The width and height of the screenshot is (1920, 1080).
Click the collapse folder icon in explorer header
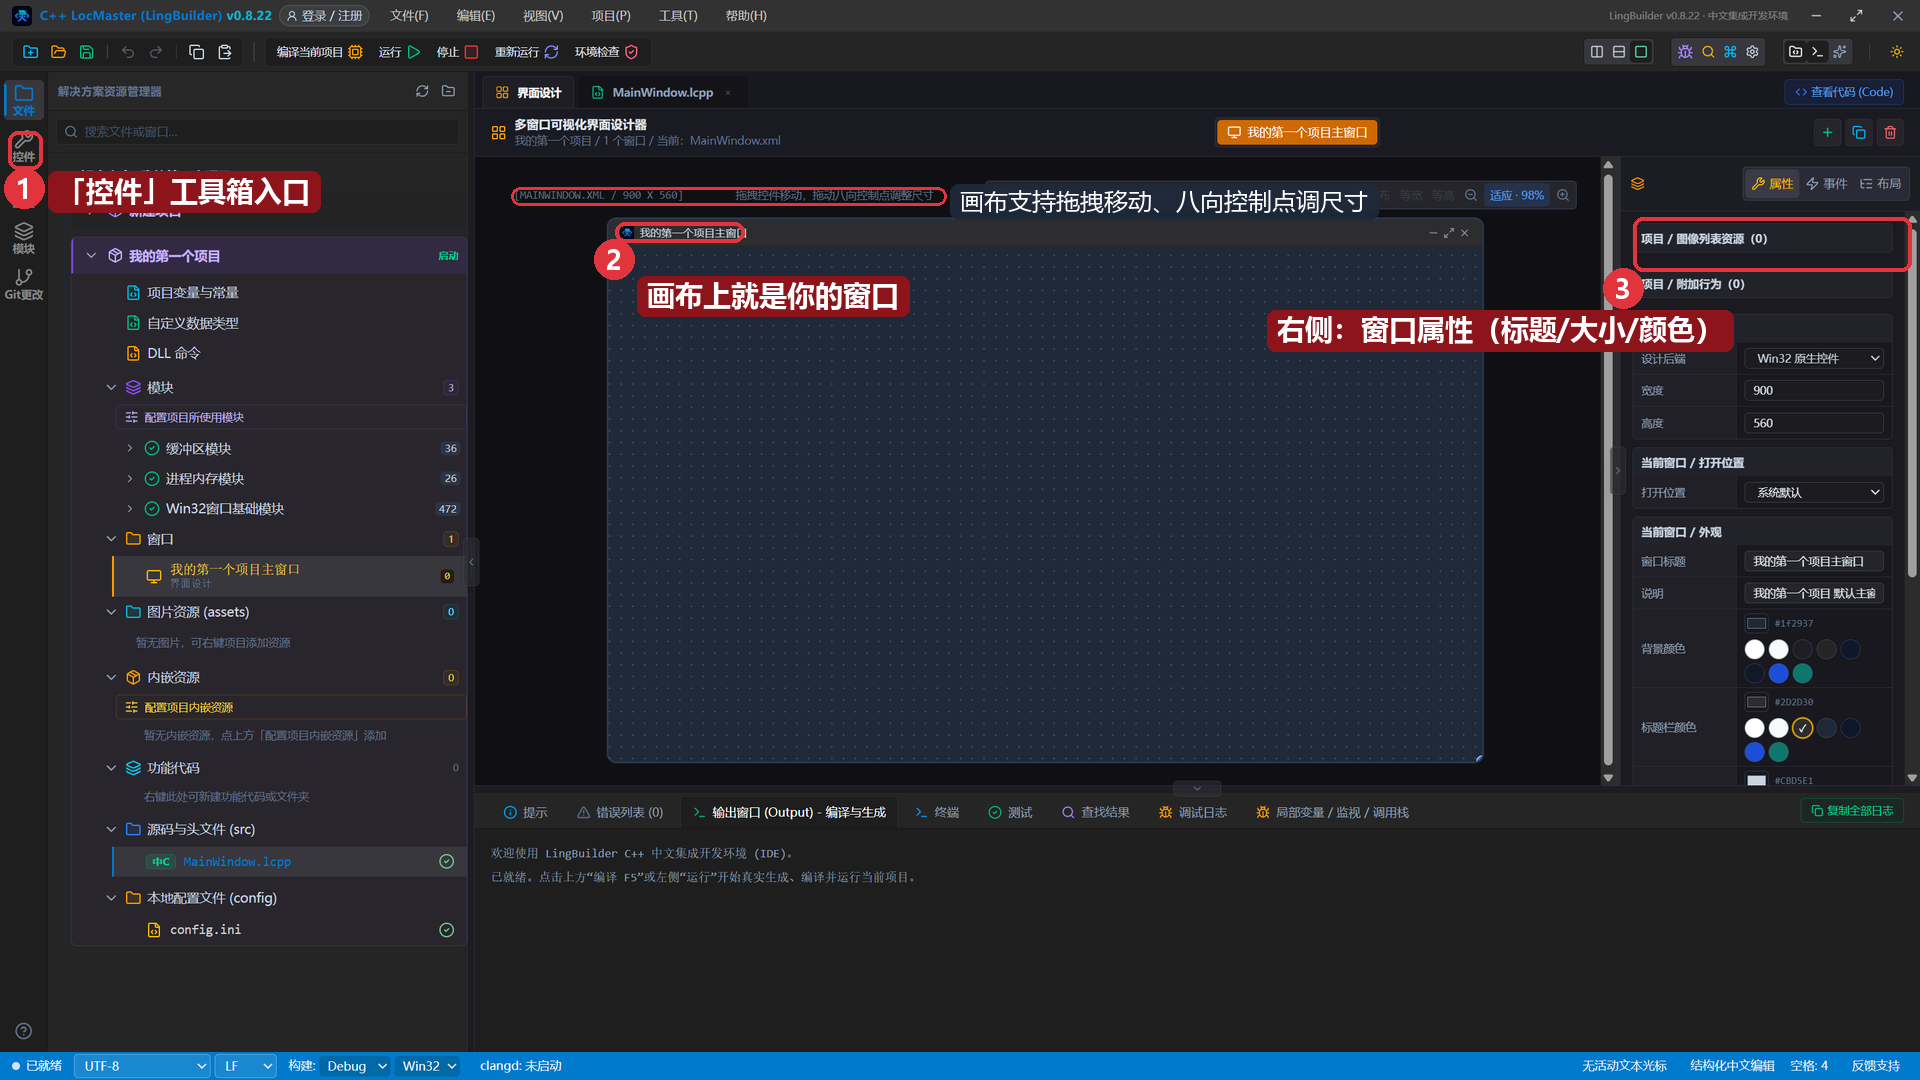tap(449, 91)
